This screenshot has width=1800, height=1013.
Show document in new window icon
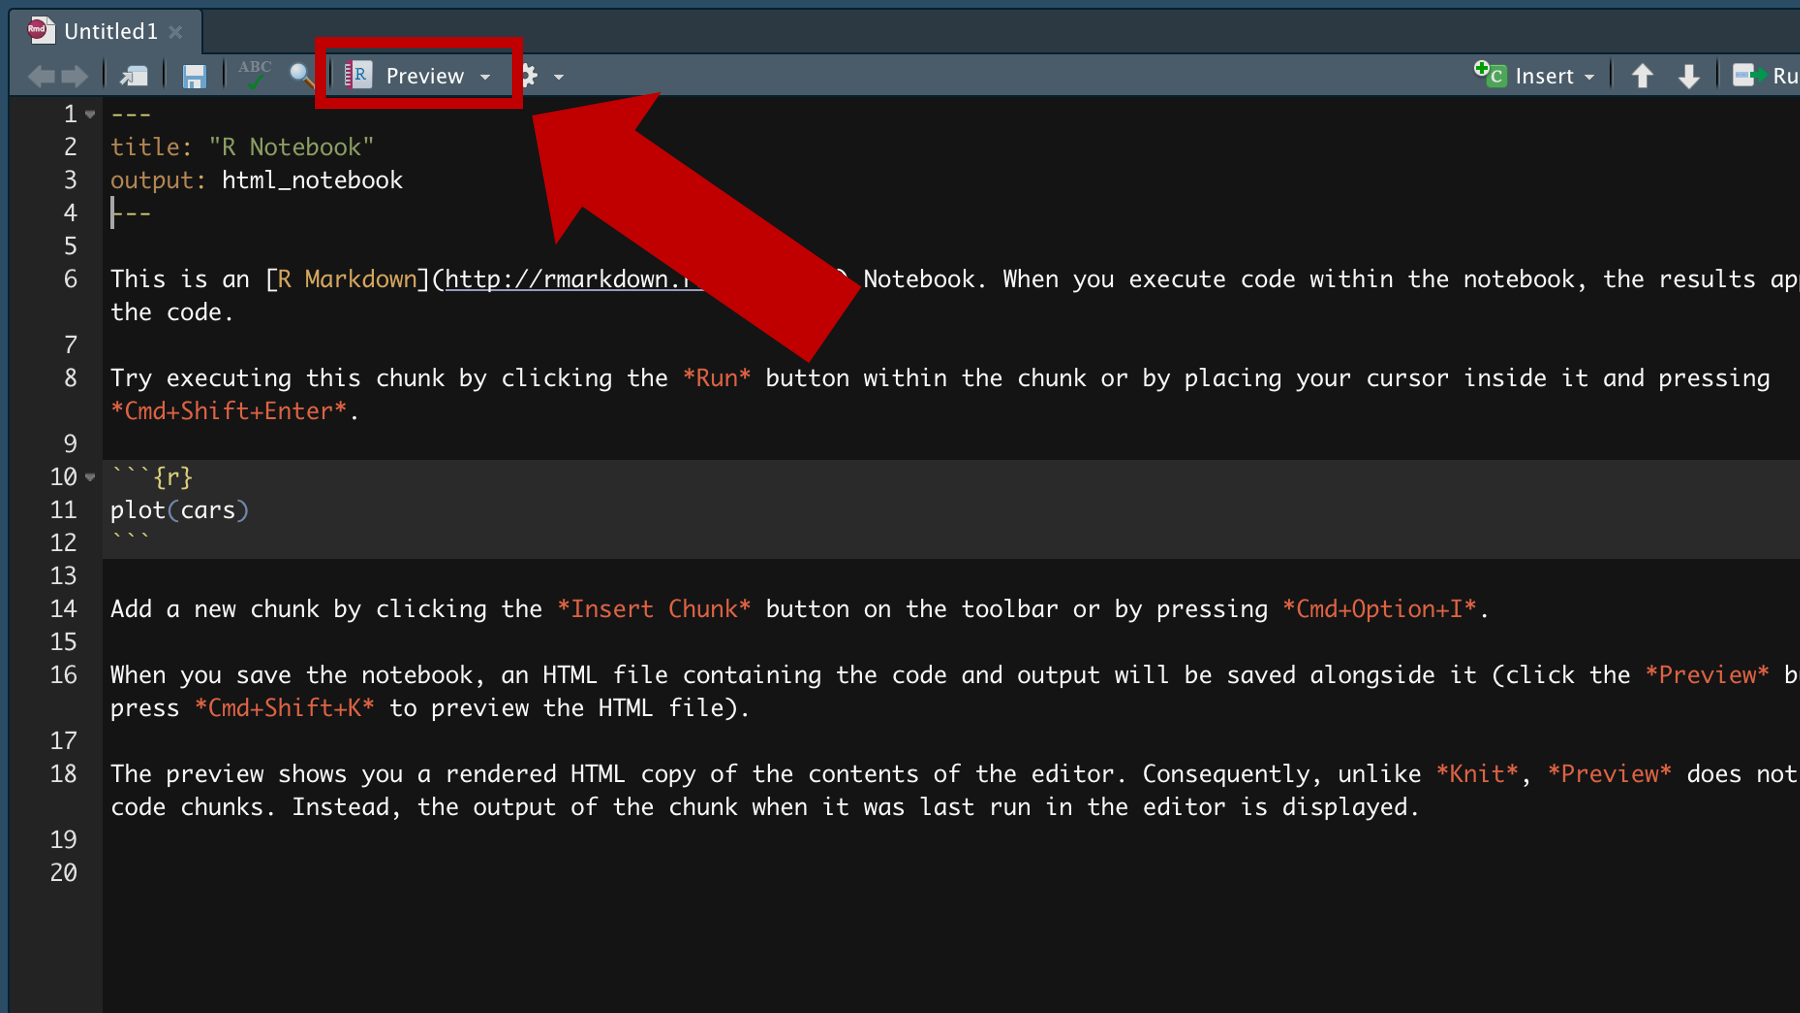click(134, 76)
